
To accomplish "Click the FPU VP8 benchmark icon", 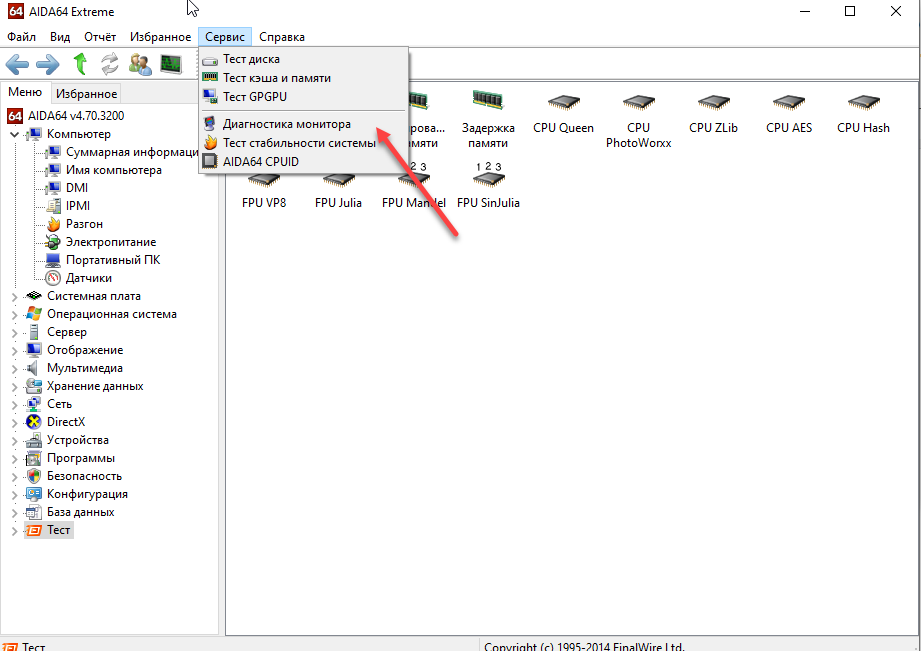I will click(x=264, y=180).
